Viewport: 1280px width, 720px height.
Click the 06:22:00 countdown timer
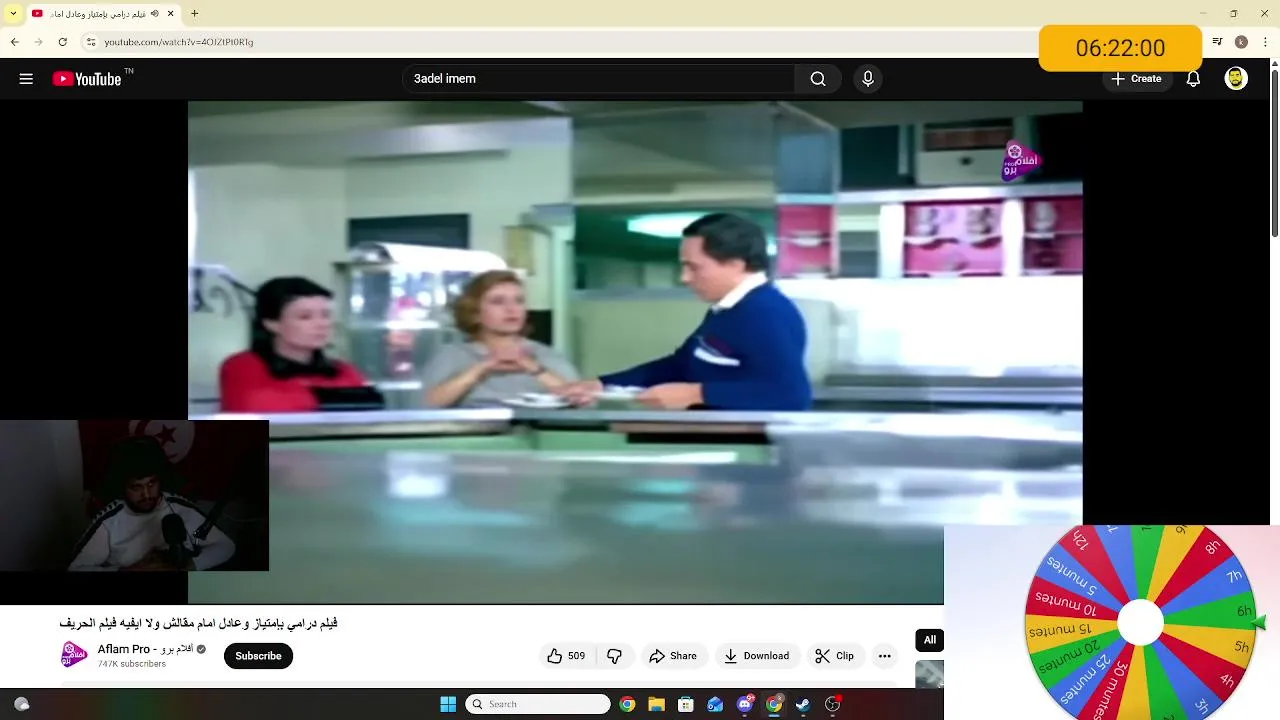pyautogui.click(x=1120, y=48)
